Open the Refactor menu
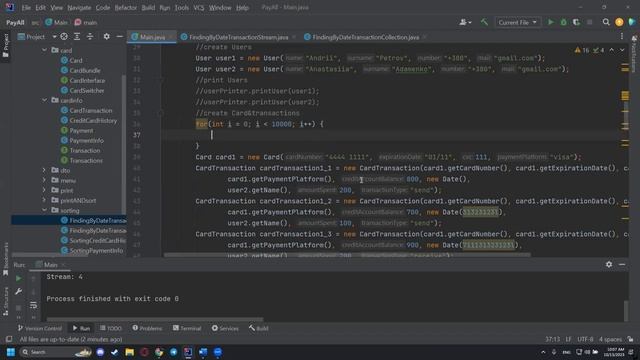 126,7
